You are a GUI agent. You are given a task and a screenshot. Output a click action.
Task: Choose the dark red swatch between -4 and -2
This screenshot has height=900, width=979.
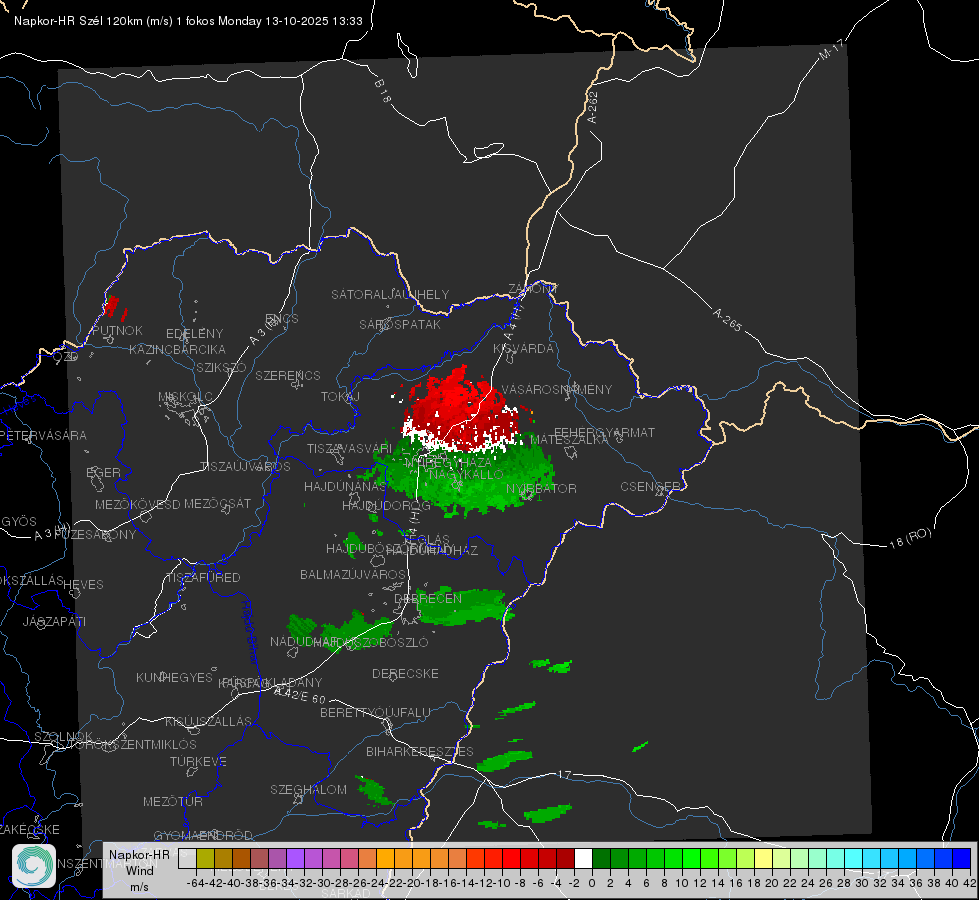point(565,859)
